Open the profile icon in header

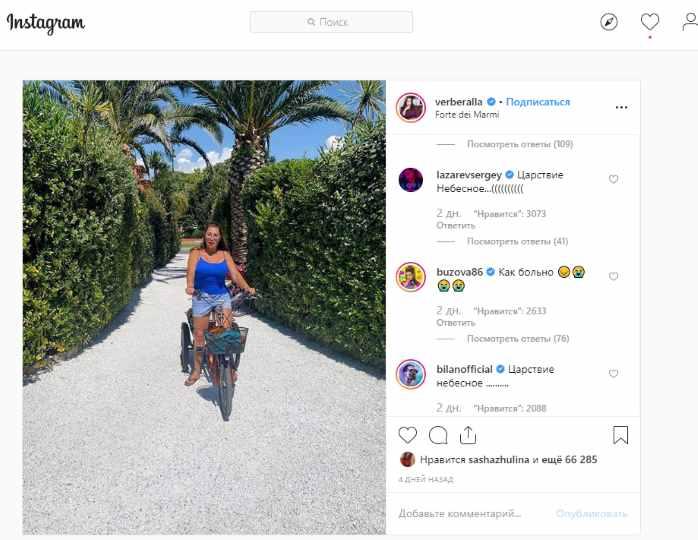coord(690,22)
